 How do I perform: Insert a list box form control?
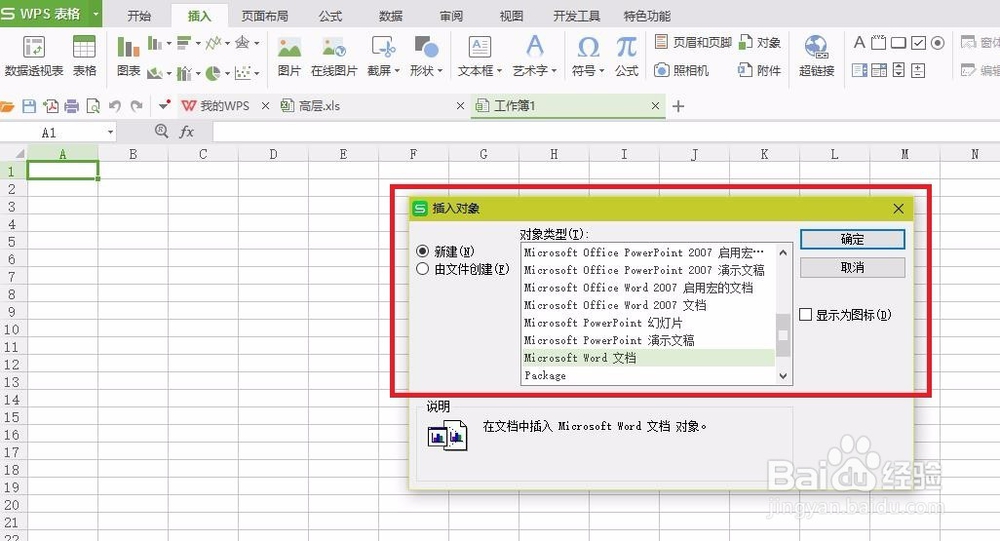pos(859,70)
